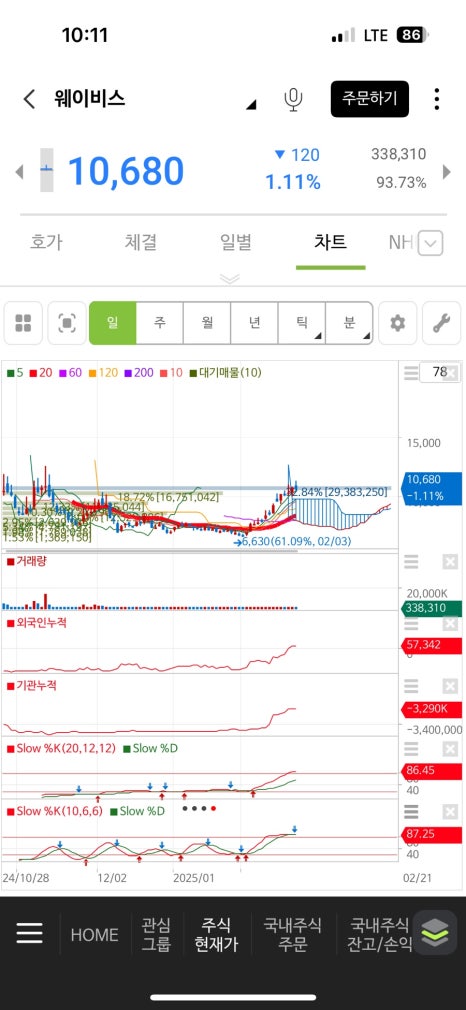Open the stock name dropdown triangle by 웨이비스
The width and height of the screenshot is (466, 1010).
tap(251, 104)
